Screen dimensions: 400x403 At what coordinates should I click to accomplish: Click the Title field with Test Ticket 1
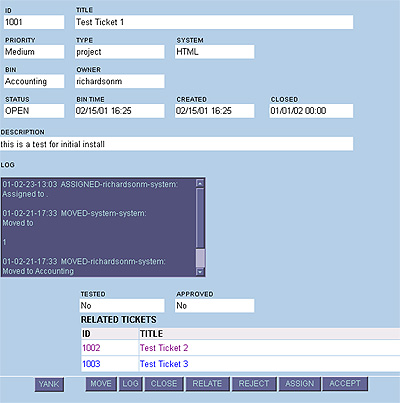pos(214,22)
